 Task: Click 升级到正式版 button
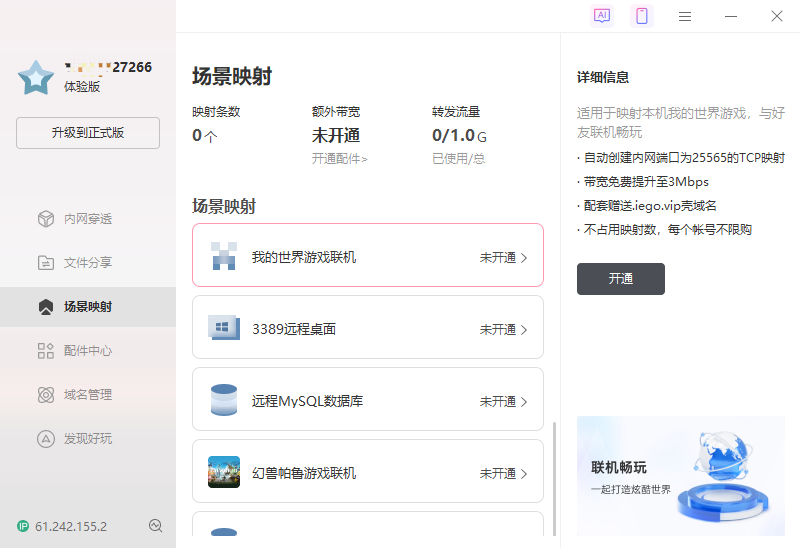(88, 133)
